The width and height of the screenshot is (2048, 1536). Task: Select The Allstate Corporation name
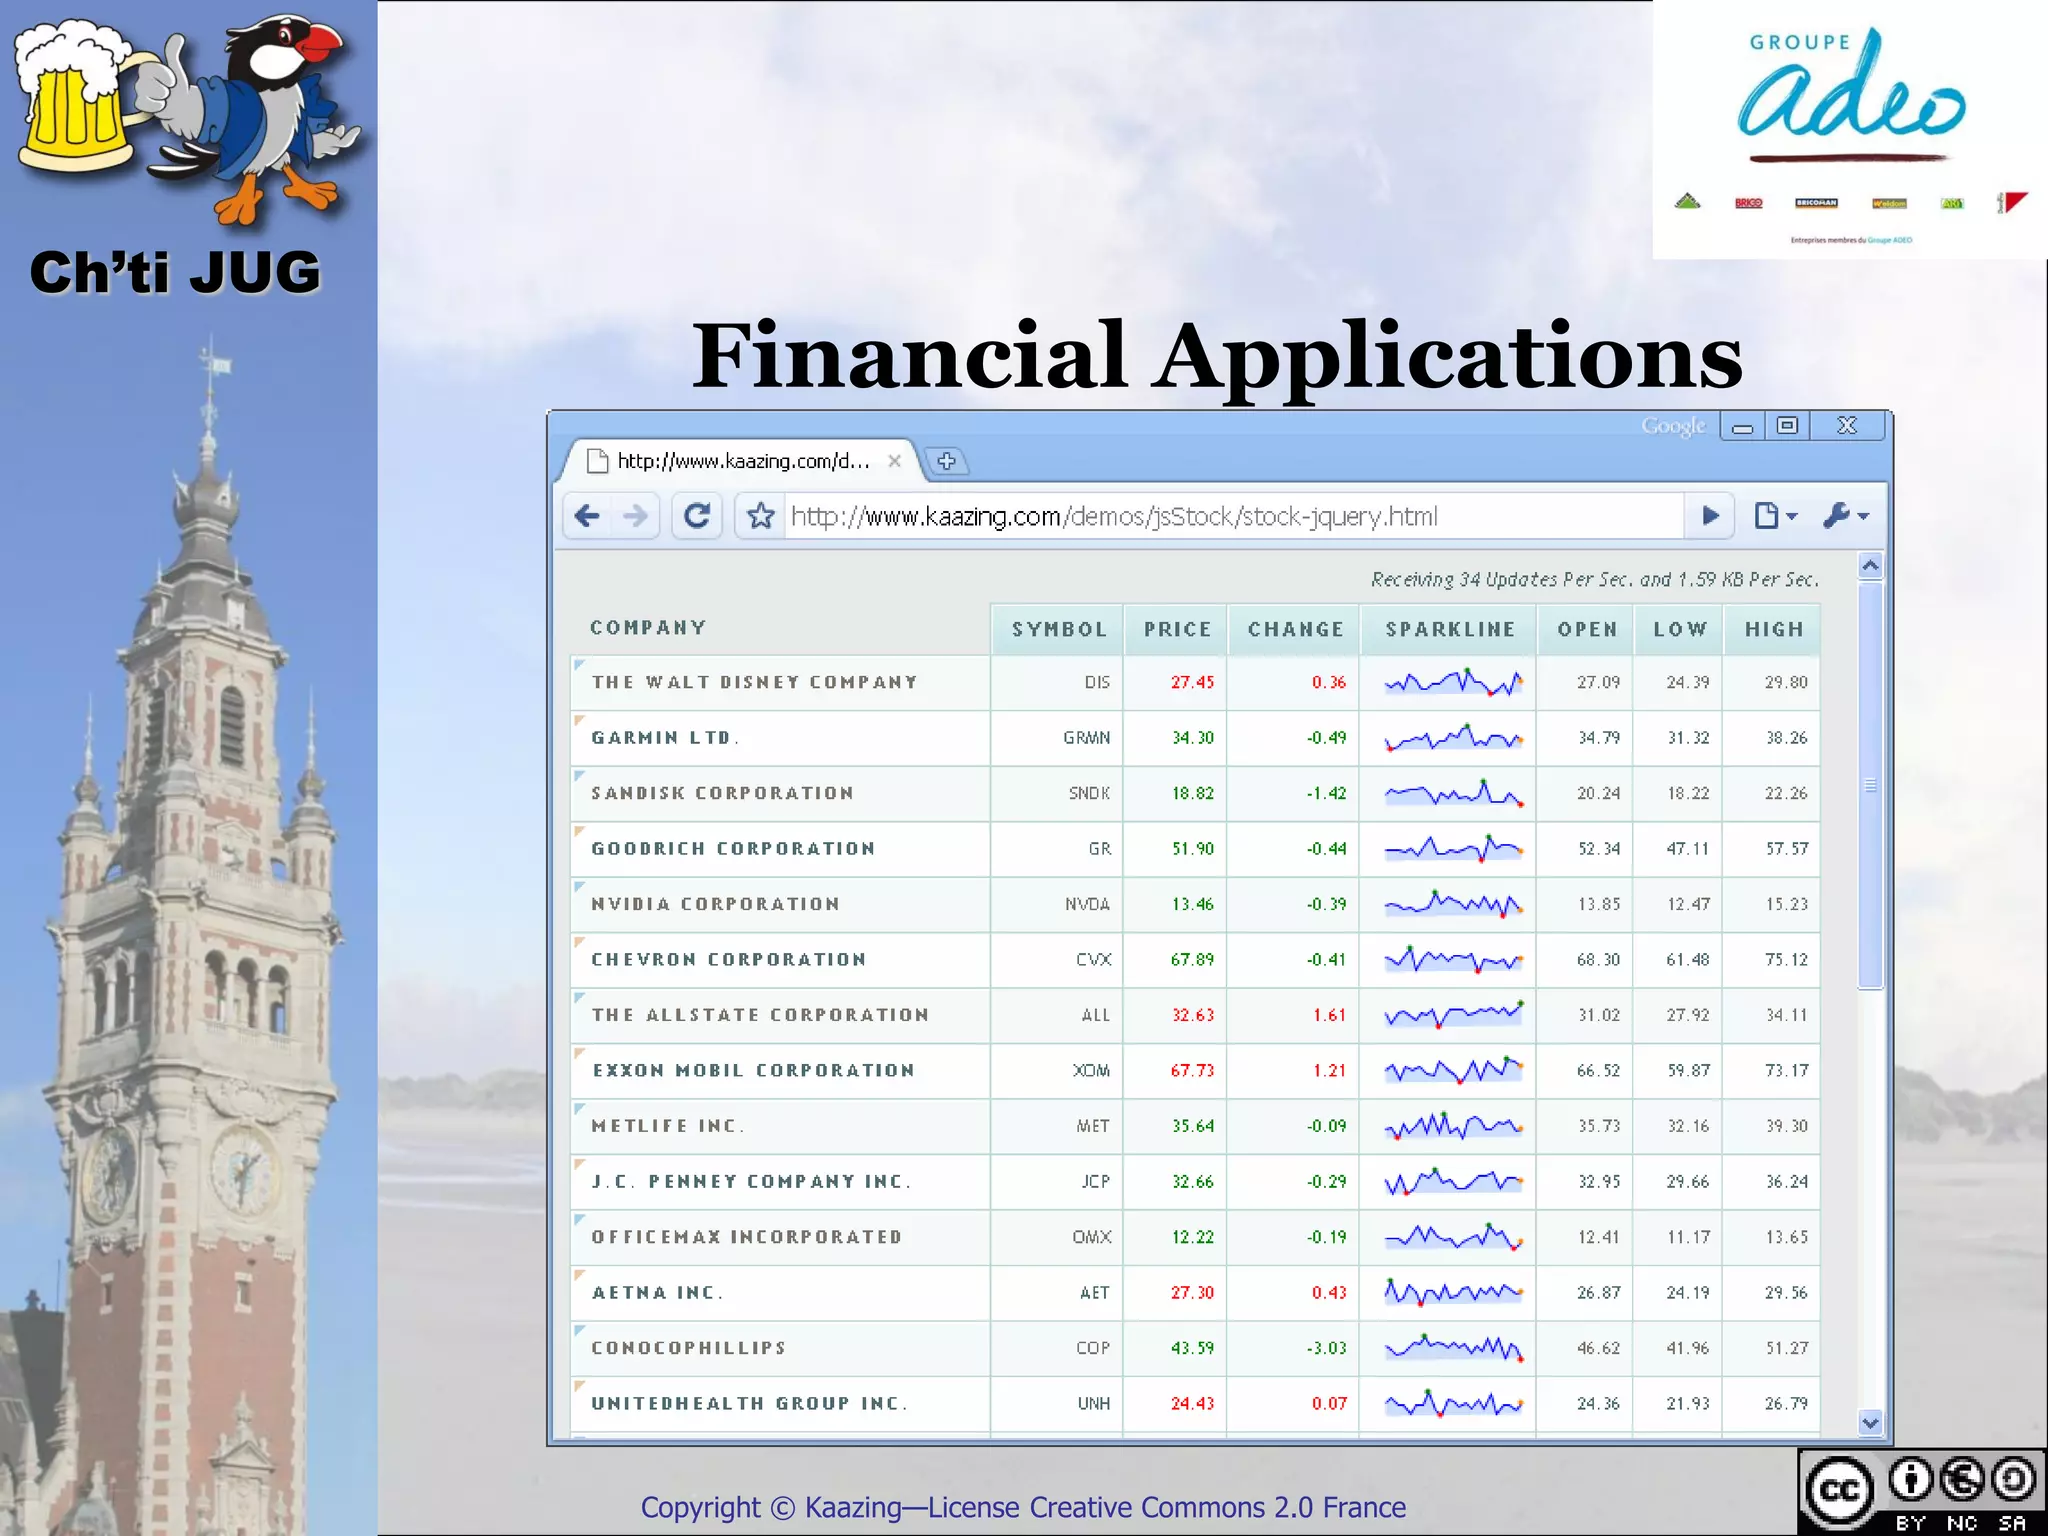click(x=760, y=1015)
